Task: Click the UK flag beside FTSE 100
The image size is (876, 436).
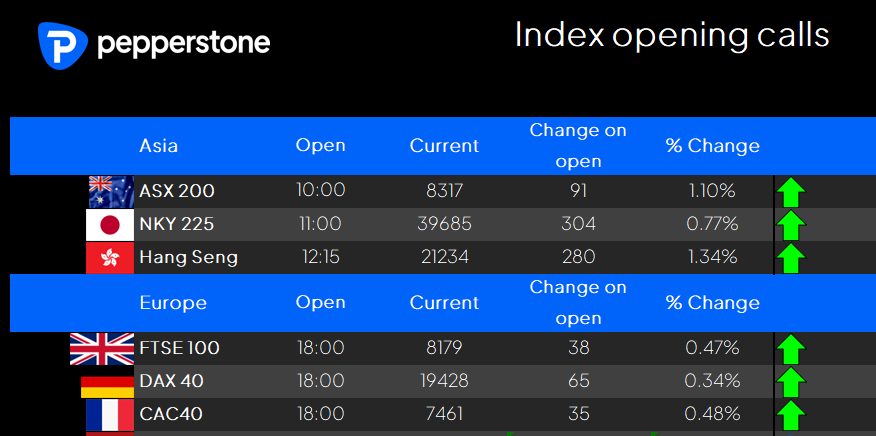Action: (102, 349)
